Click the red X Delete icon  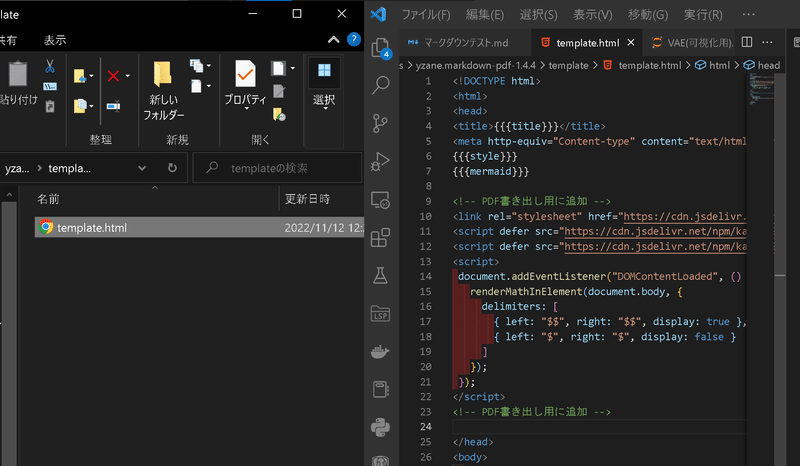(113, 76)
